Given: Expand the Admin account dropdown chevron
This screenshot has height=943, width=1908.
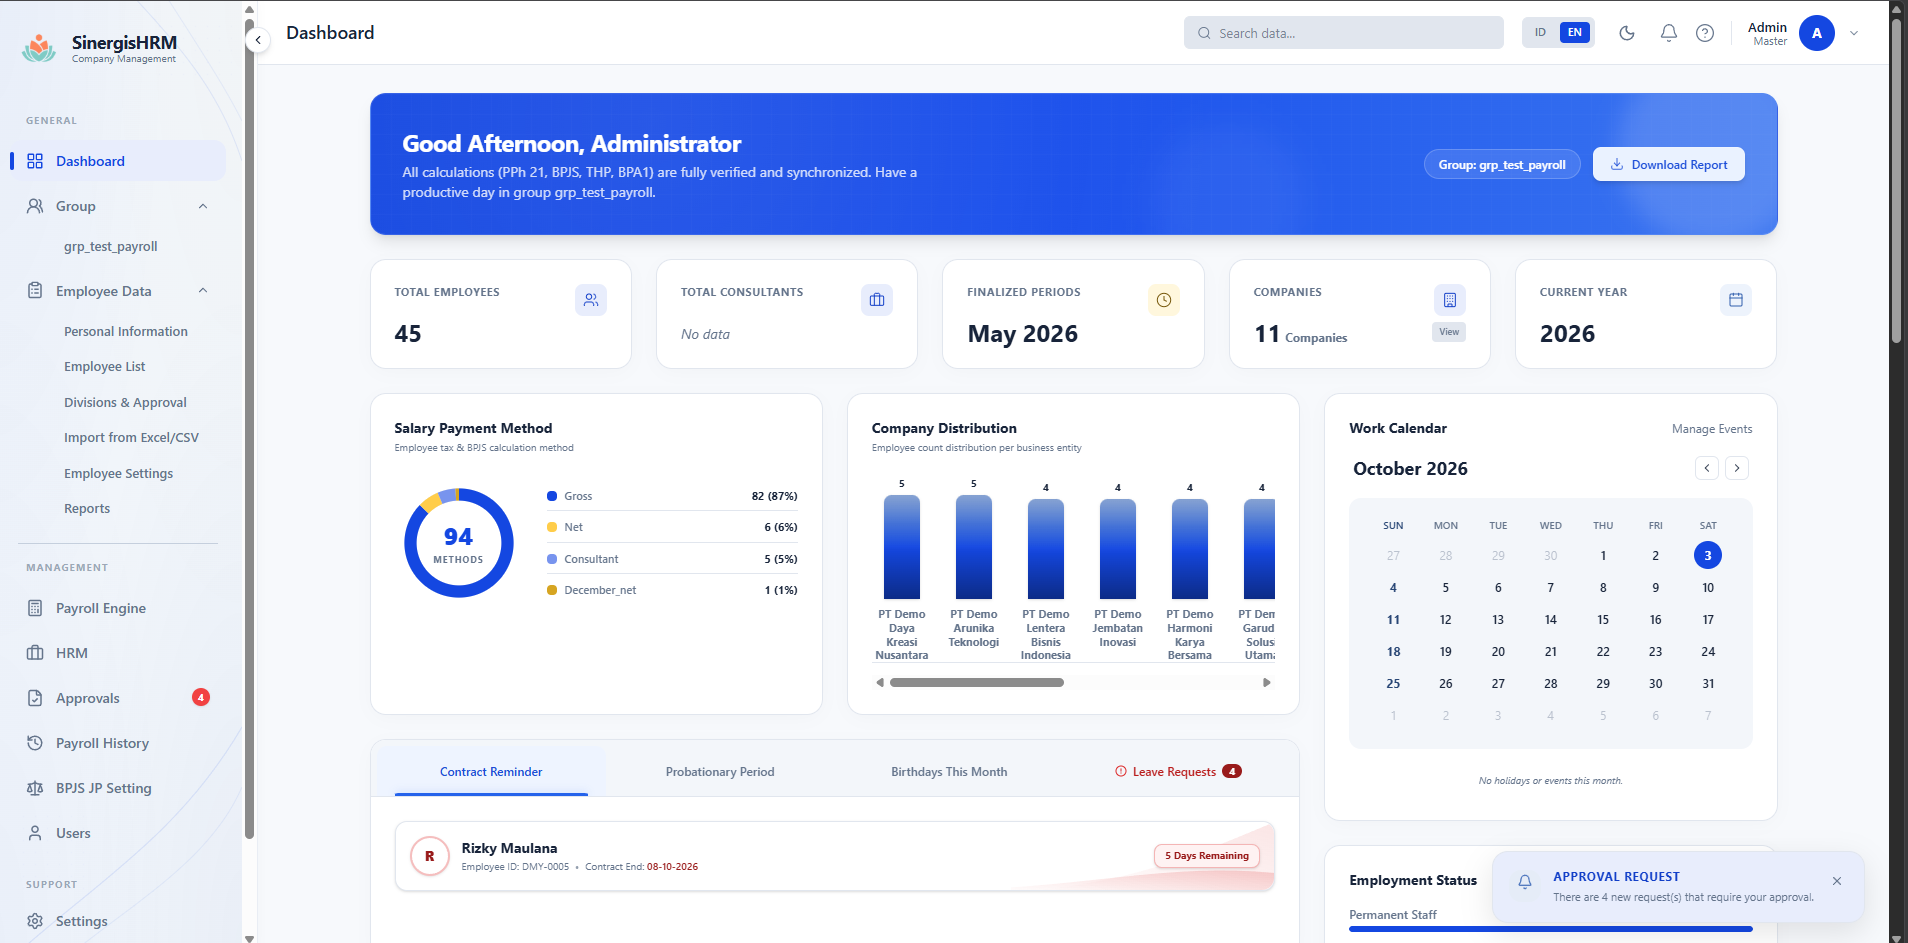Looking at the screenshot, I should pos(1854,33).
